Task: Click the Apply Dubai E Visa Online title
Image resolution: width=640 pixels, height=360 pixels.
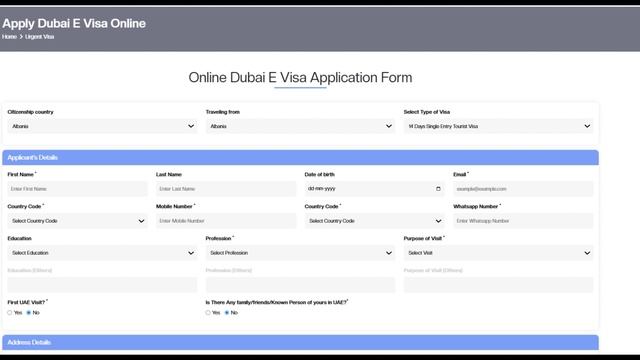Action: click(74, 23)
